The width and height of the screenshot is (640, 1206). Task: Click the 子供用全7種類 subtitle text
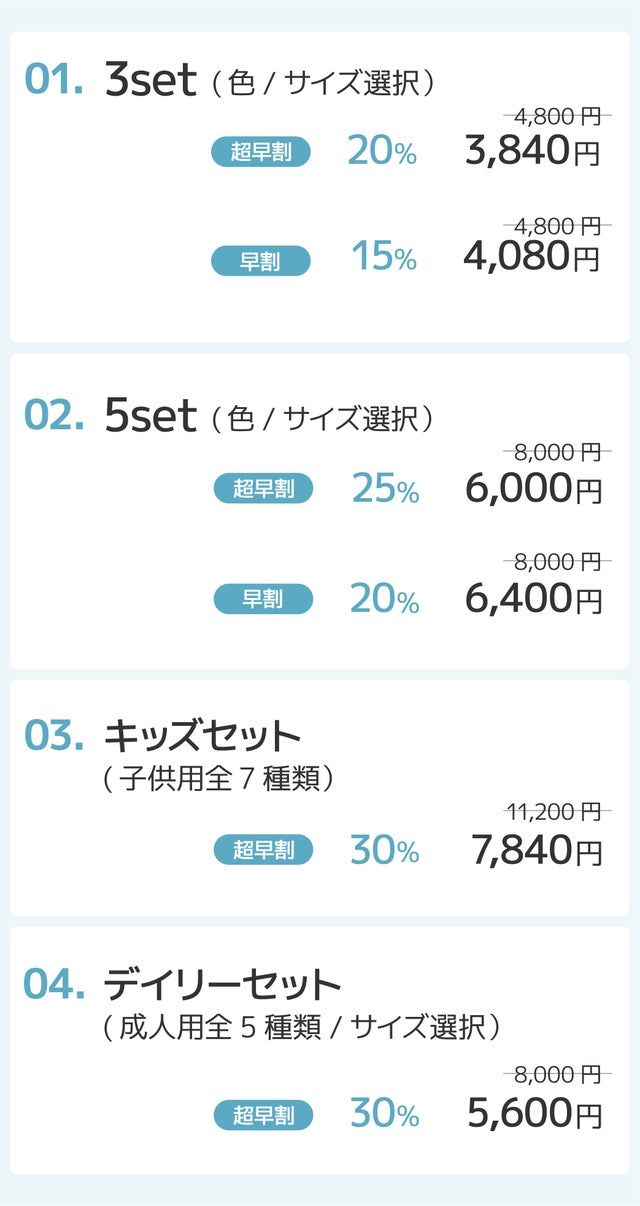(x=218, y=779)
